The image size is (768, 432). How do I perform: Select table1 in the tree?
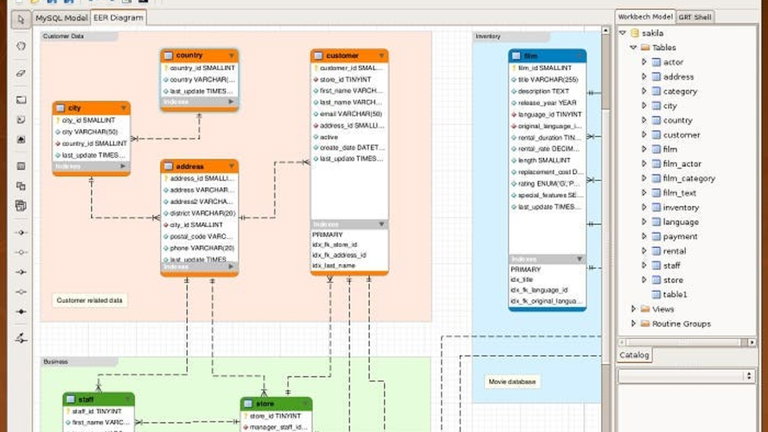[674, 295]
